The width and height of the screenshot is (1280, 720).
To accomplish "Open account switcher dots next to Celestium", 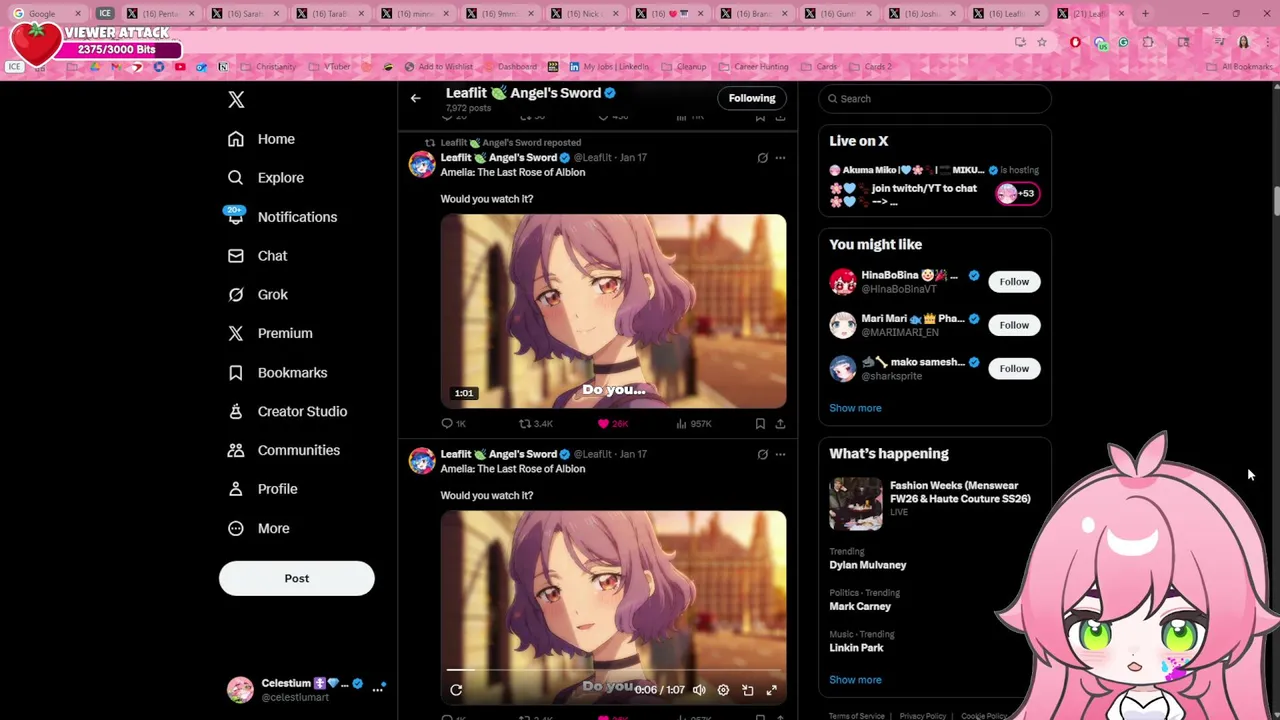I will click(378, 689).
